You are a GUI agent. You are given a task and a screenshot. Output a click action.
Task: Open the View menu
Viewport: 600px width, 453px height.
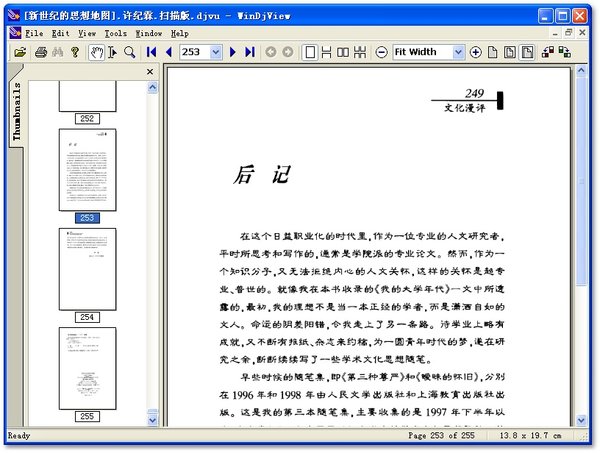pyautogui.click(x=87, y=33)
